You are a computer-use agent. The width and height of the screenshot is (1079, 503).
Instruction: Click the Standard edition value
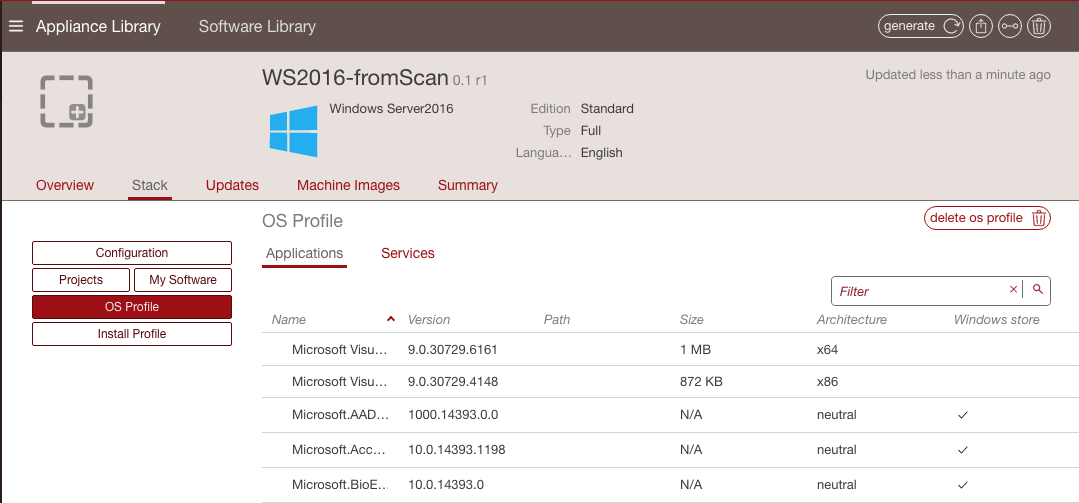pos(607,109)
